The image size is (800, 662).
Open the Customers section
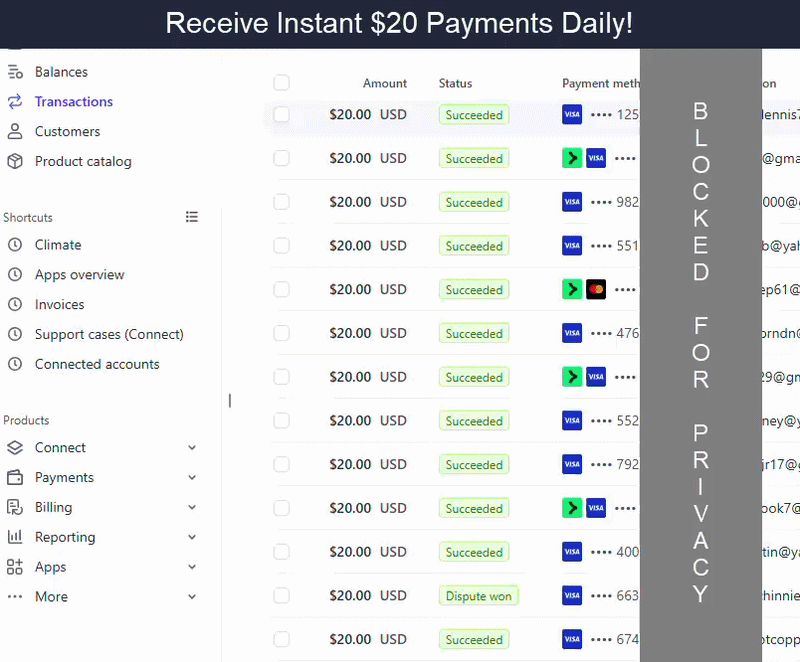click(x=67, y=131)
